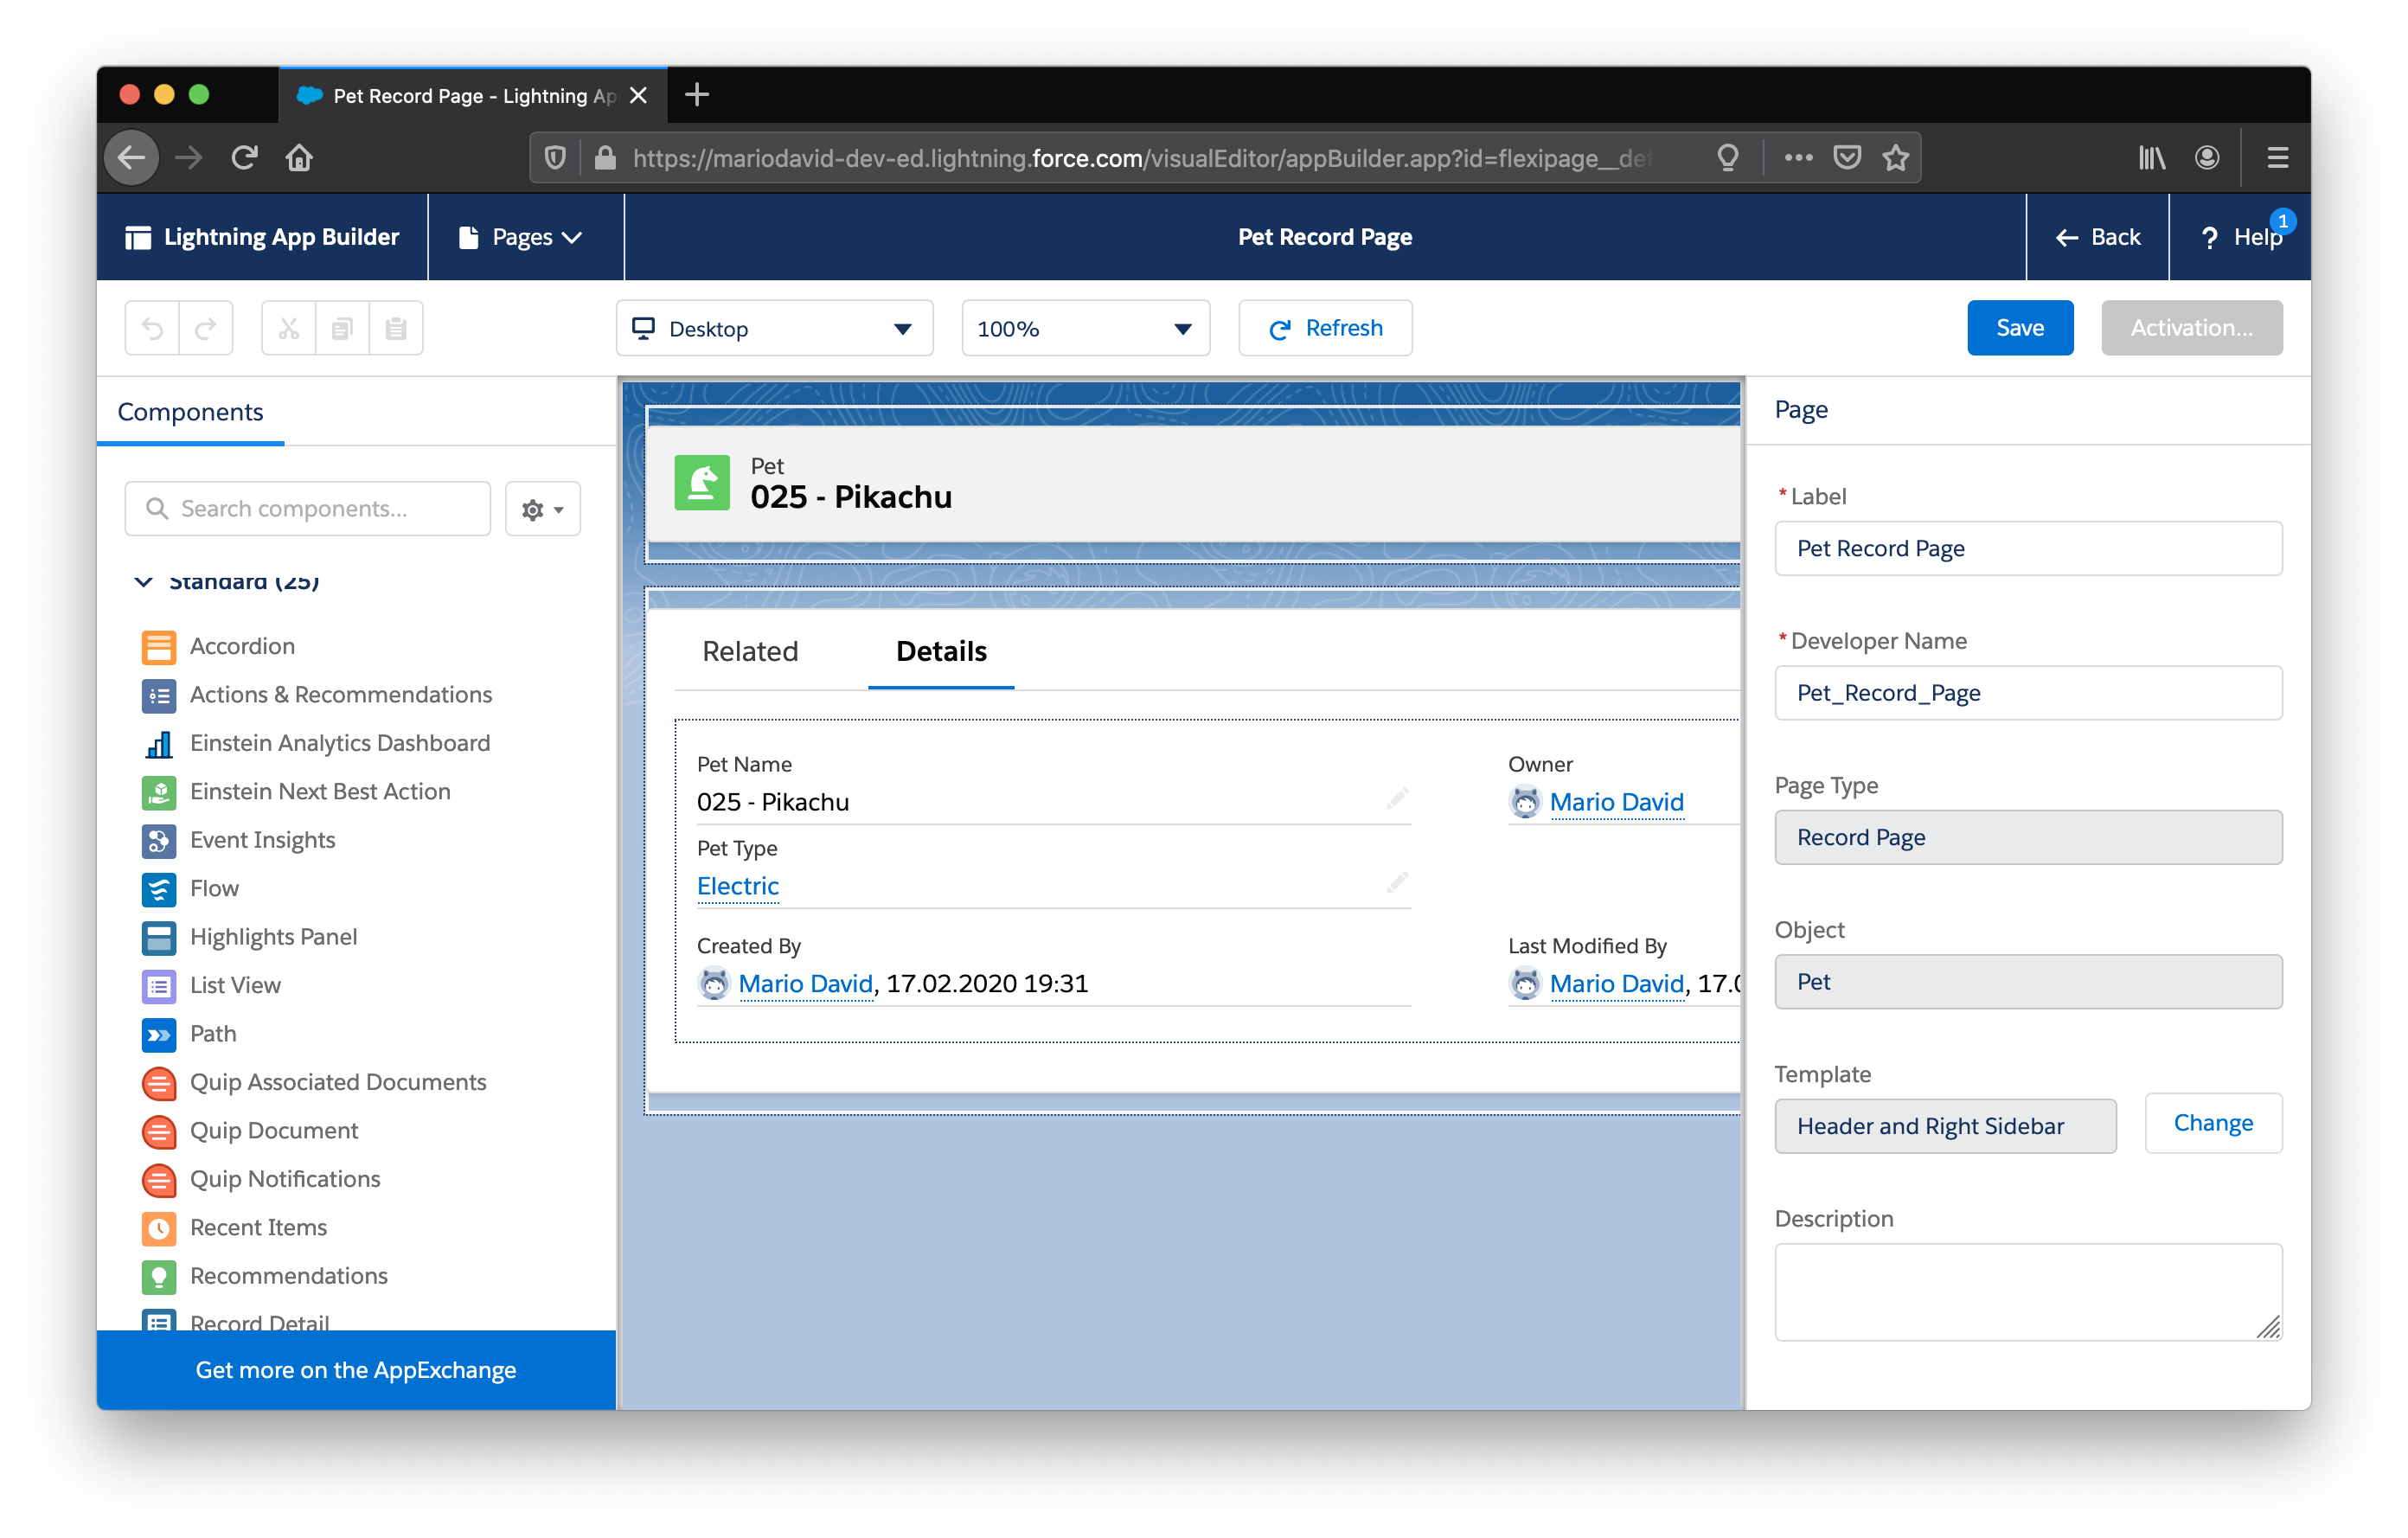Select the Recent Items component icon

coord(159,1228)
